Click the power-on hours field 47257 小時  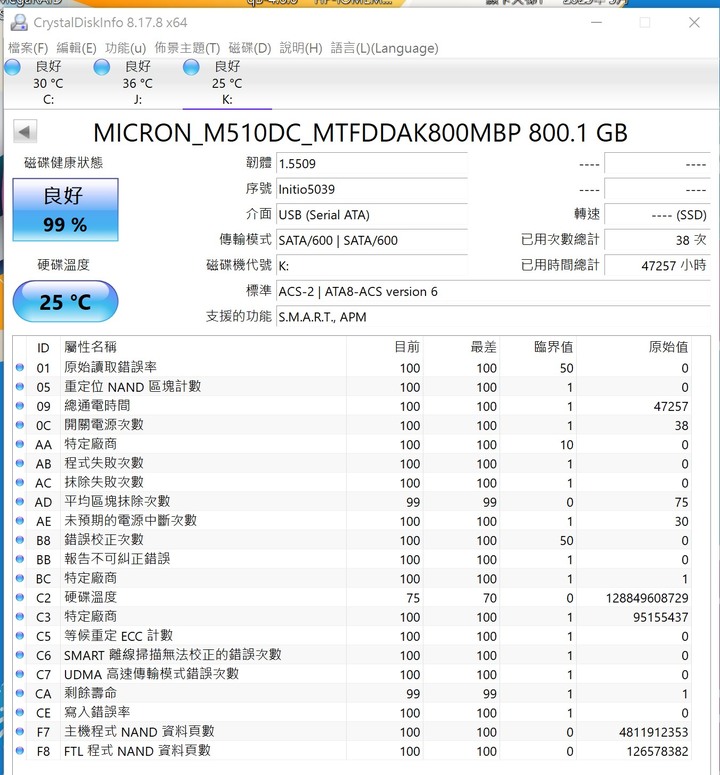[x=657, y=266]
